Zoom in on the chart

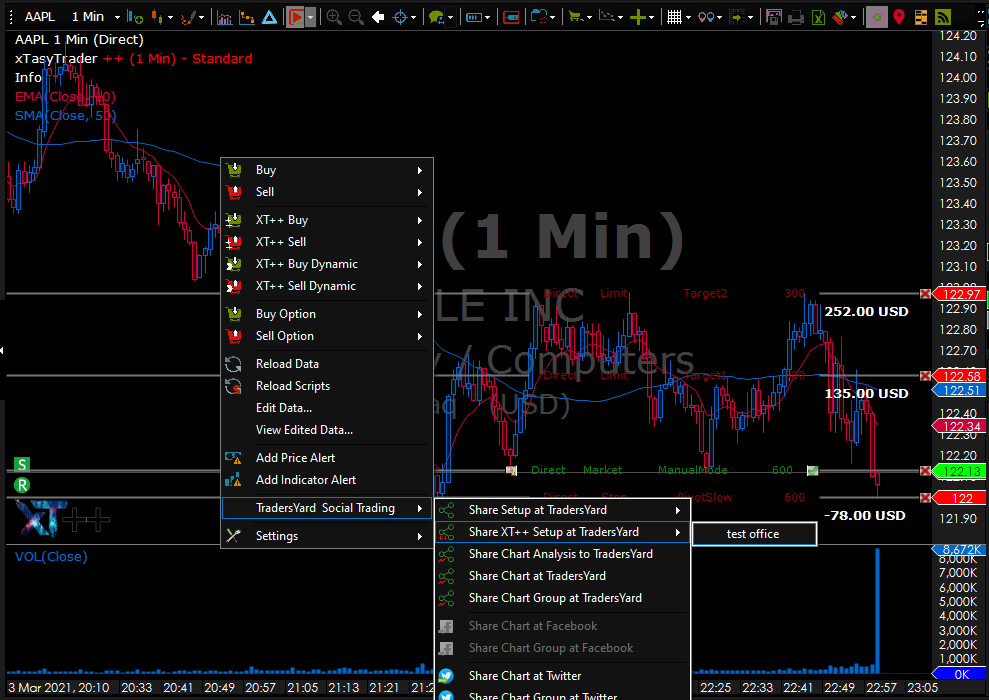[x=334, y=17]
